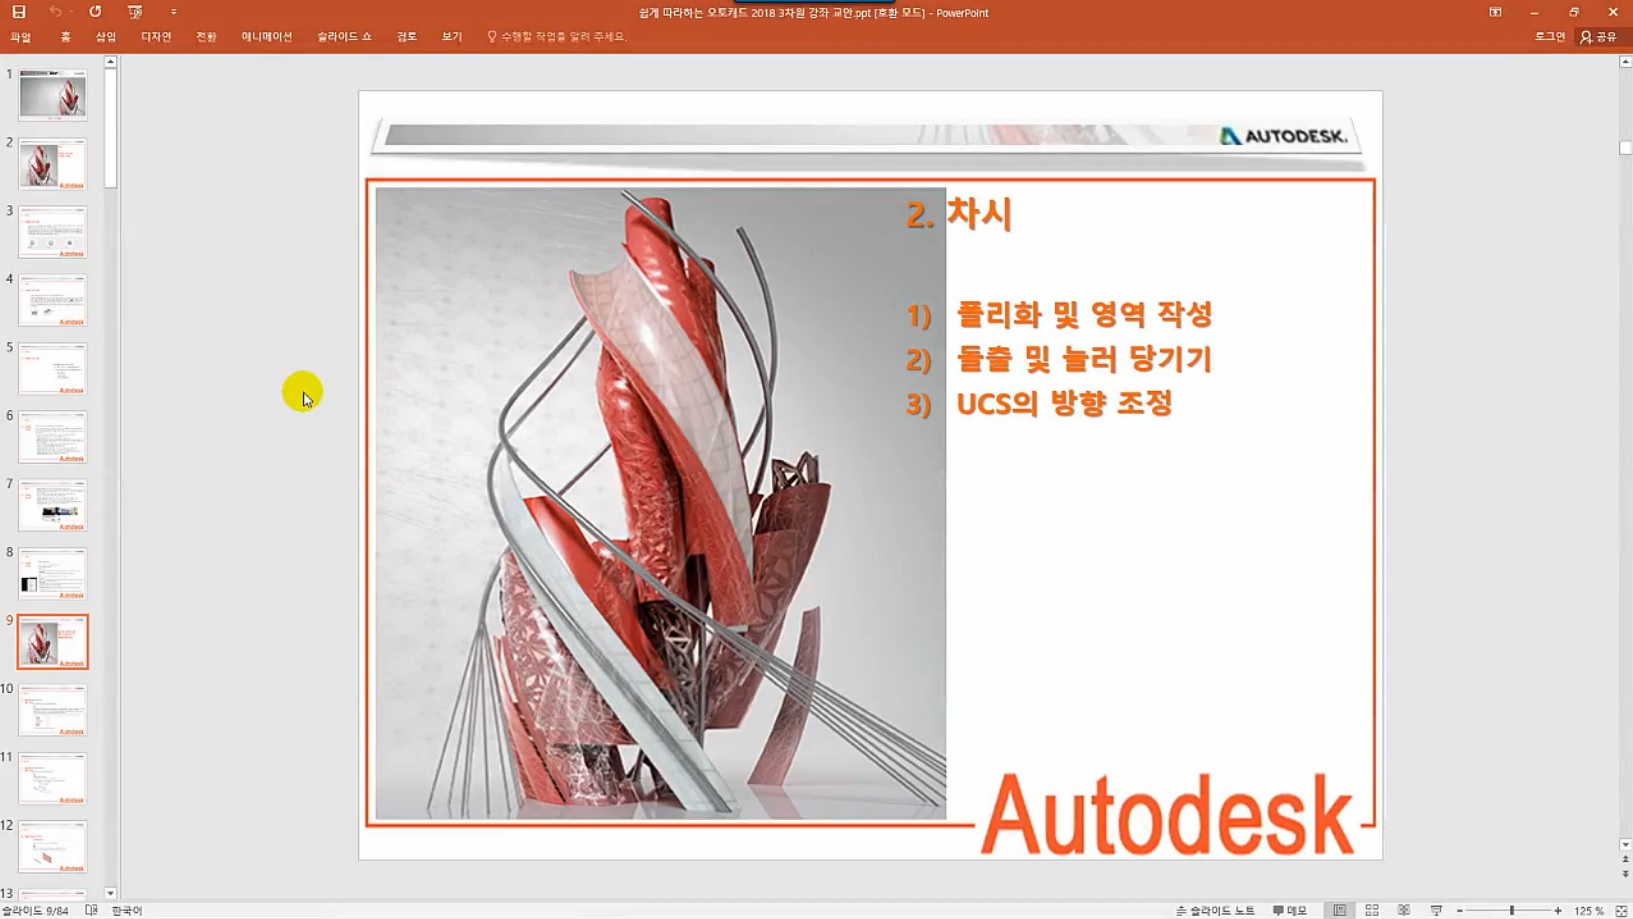Screen dimensions: 1633x919
Task: Open the 슬라이드 쇼 ribbon tab
Action: [342, 36]
